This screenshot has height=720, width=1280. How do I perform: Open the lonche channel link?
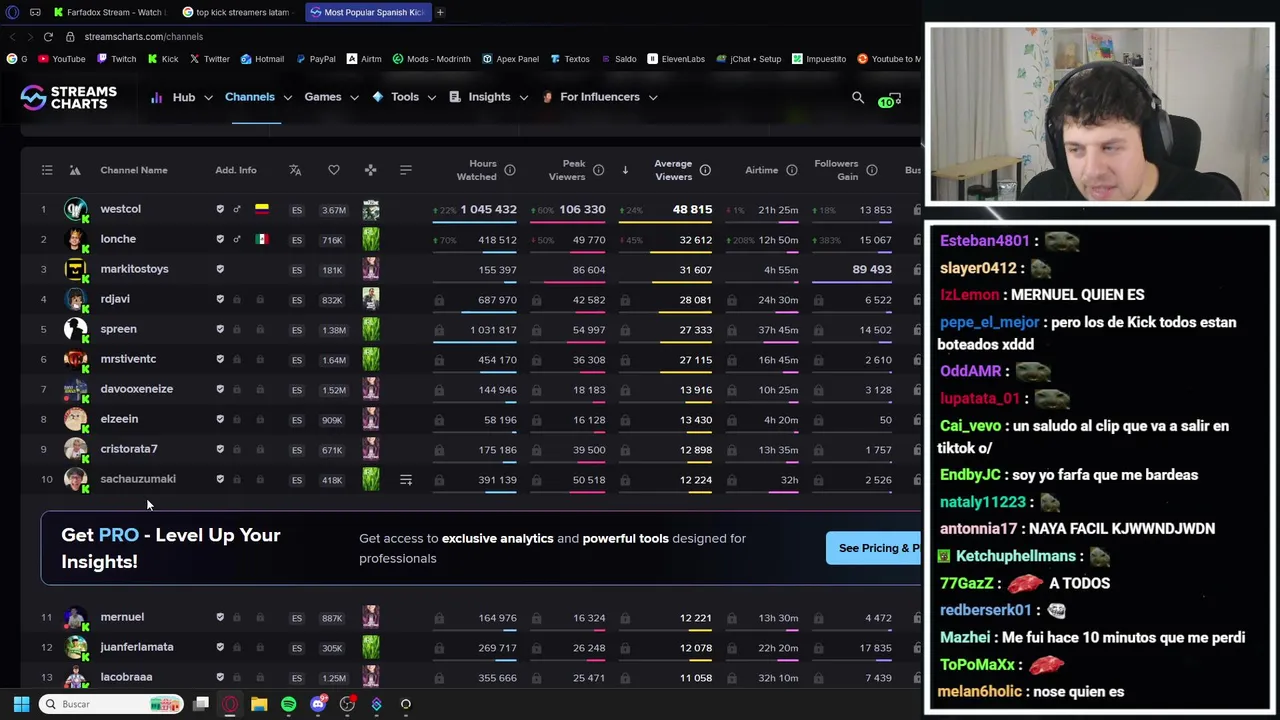click(x=118, y=239)
